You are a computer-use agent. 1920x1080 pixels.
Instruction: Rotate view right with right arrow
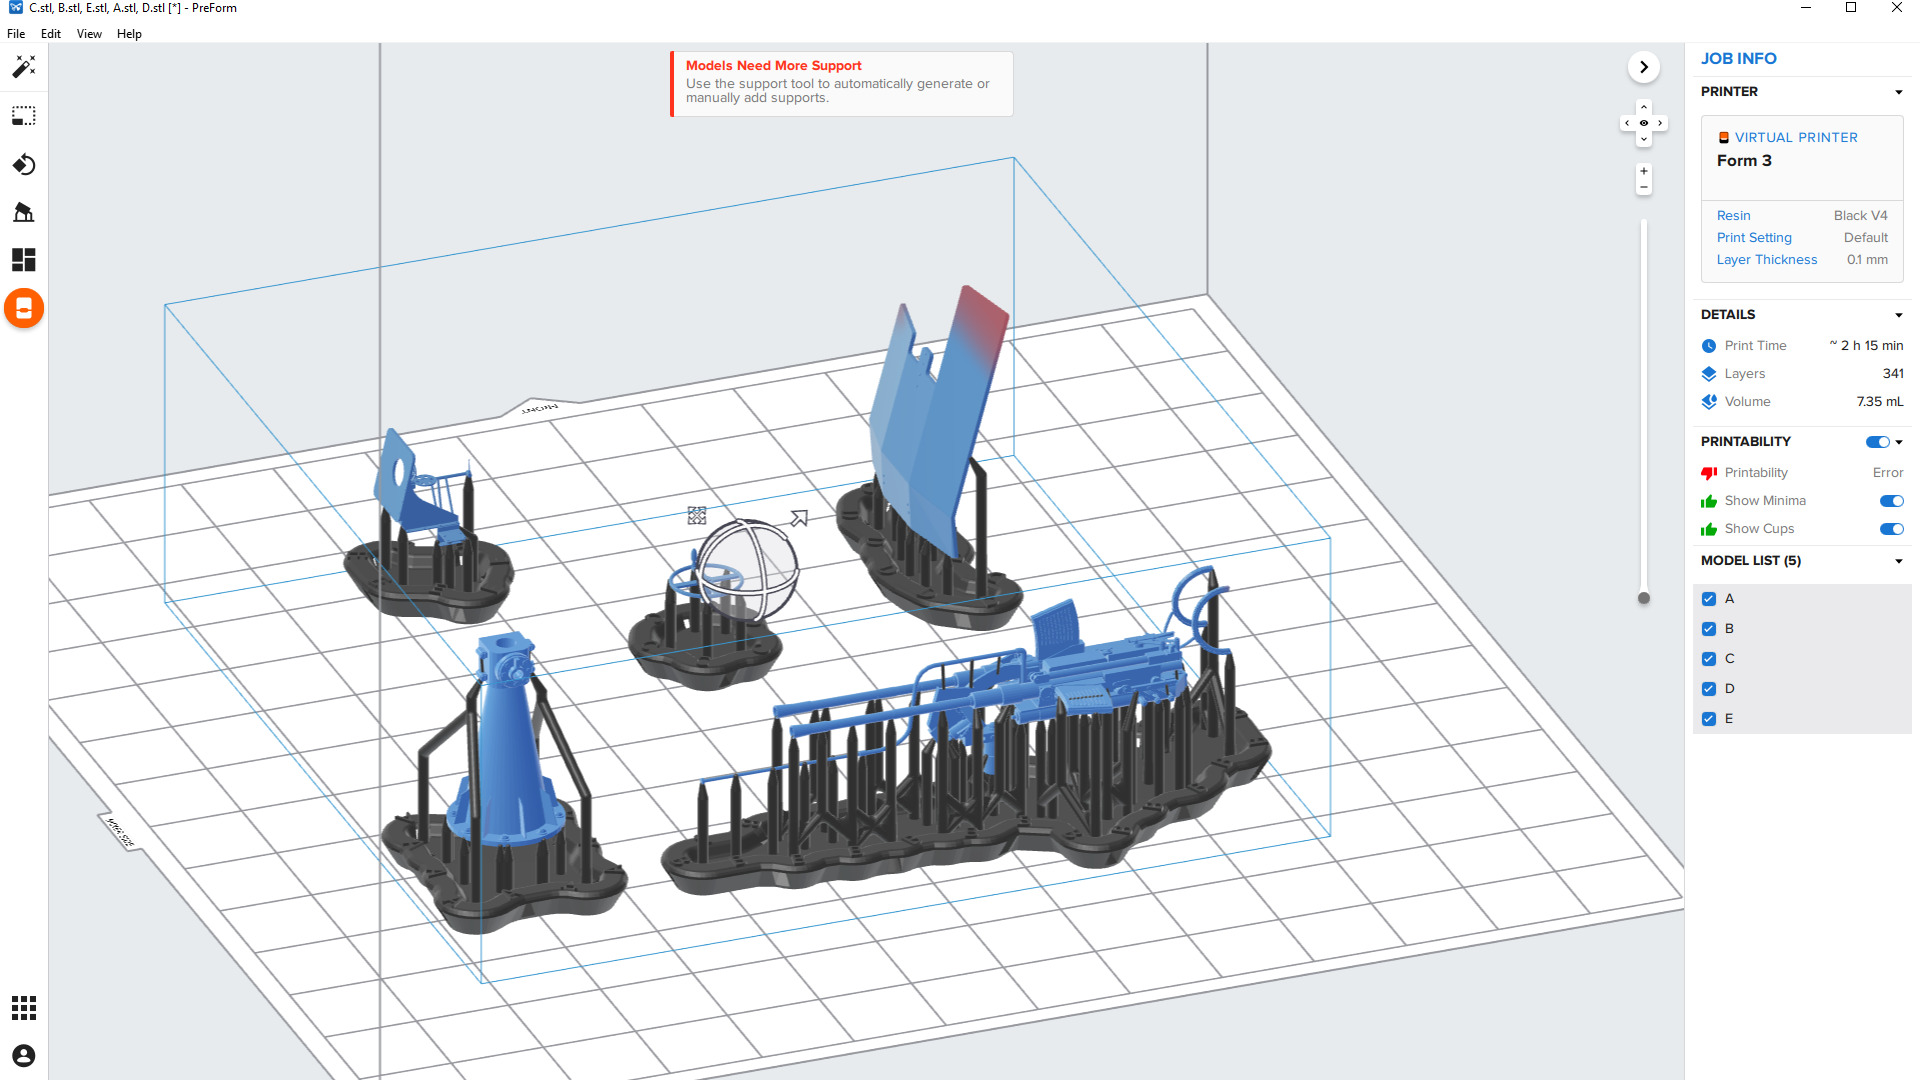(1660, 123)
